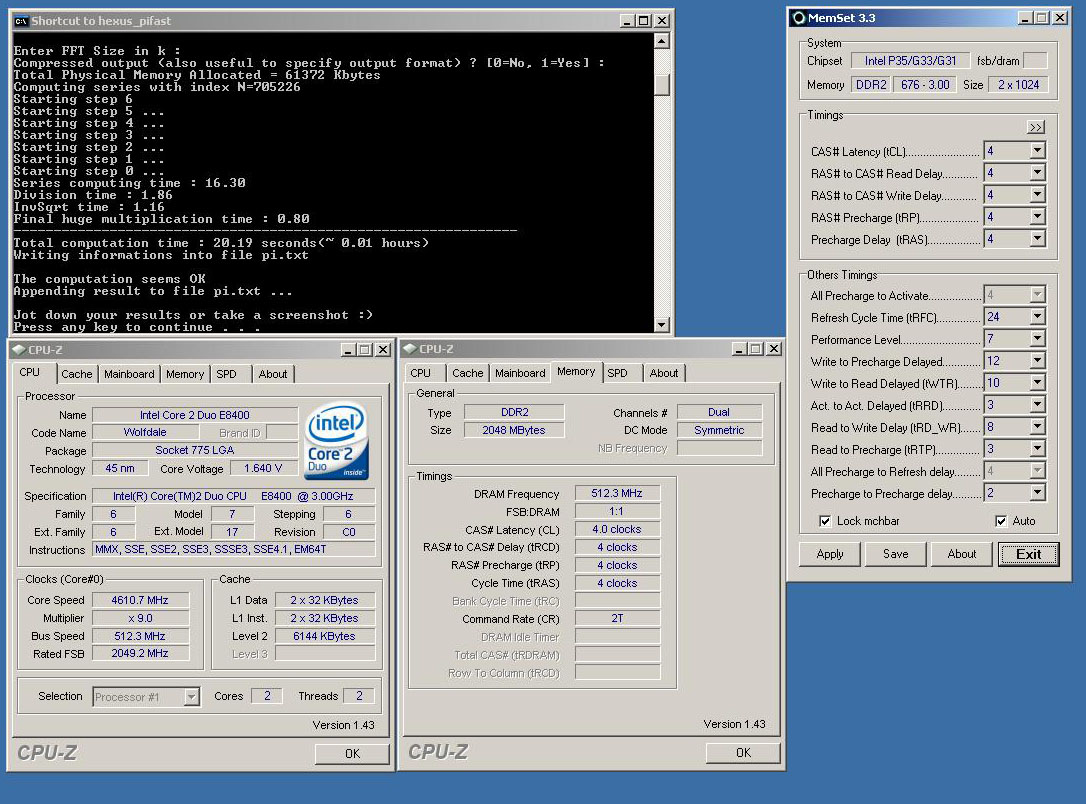The image size is (1086, 804).
Task: Click the Core Voltage 1.640 V field
Action: coord(263,469)
